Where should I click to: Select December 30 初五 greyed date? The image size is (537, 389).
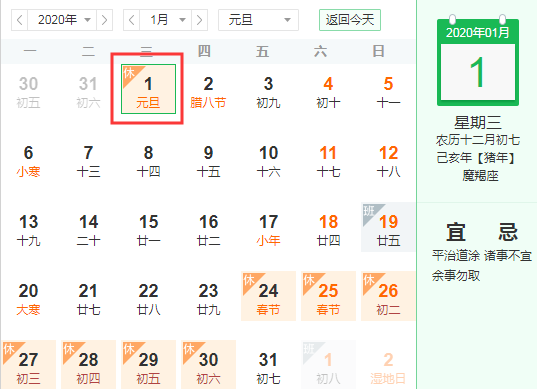pyautogui.click(x=28, y=92)
